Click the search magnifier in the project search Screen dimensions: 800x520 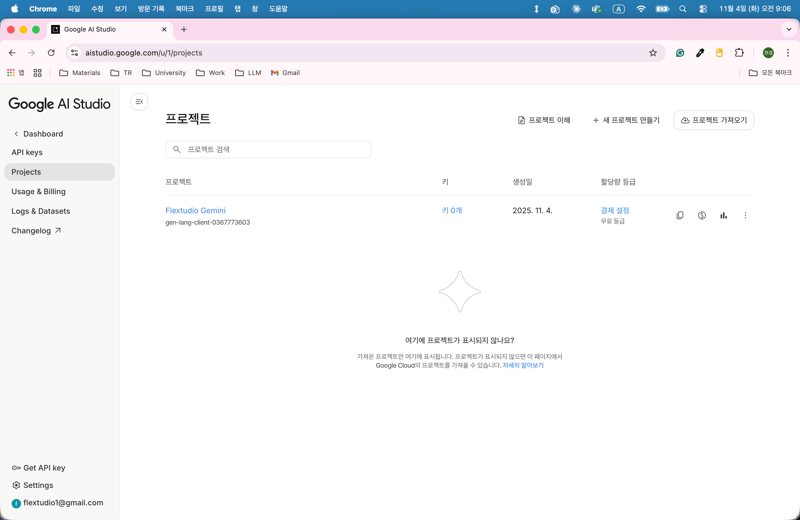[x=177, y=150]
